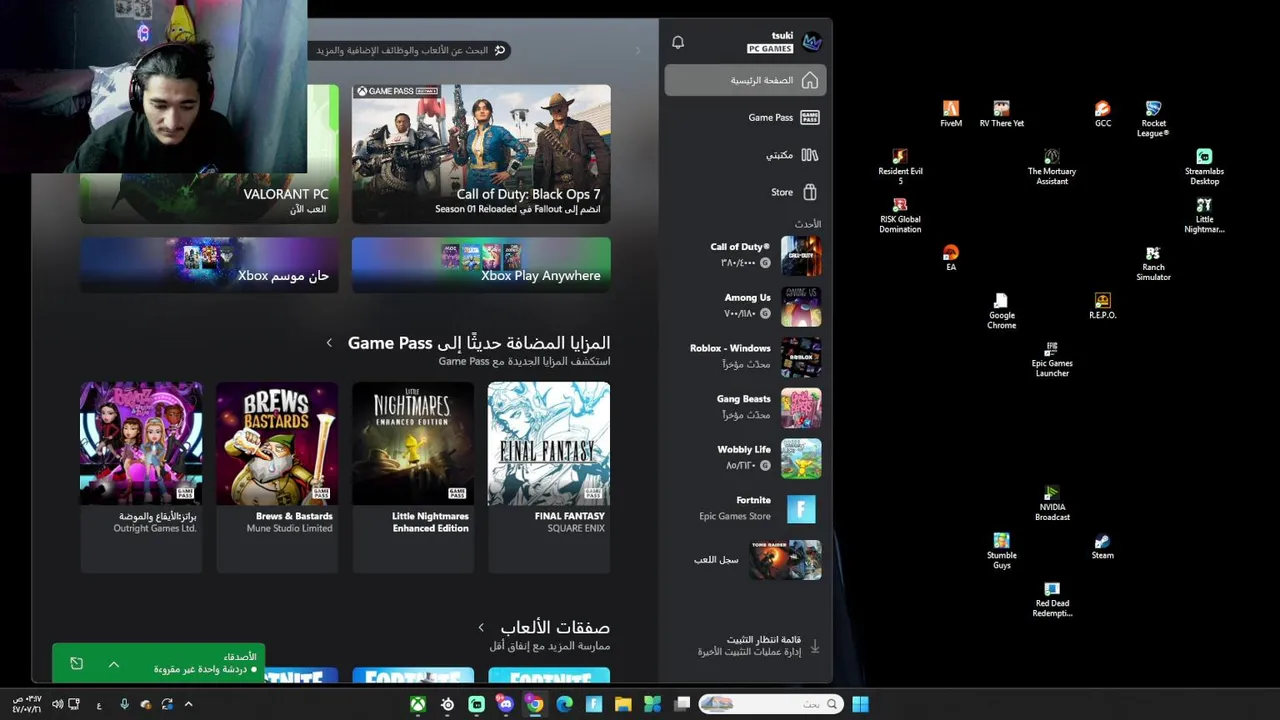Open the play history entry in sidebar
The image size is (1280, 720).
(x=745, y=560)
